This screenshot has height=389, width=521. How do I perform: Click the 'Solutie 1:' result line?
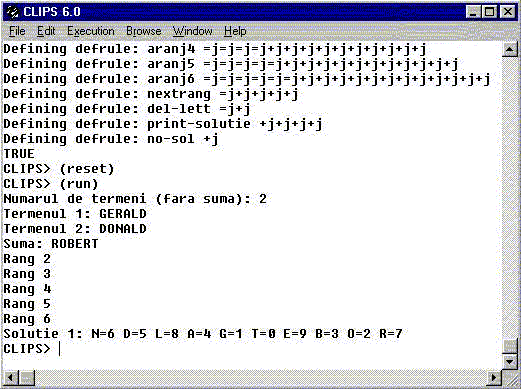pyautogui.click(x=203, y=334)
